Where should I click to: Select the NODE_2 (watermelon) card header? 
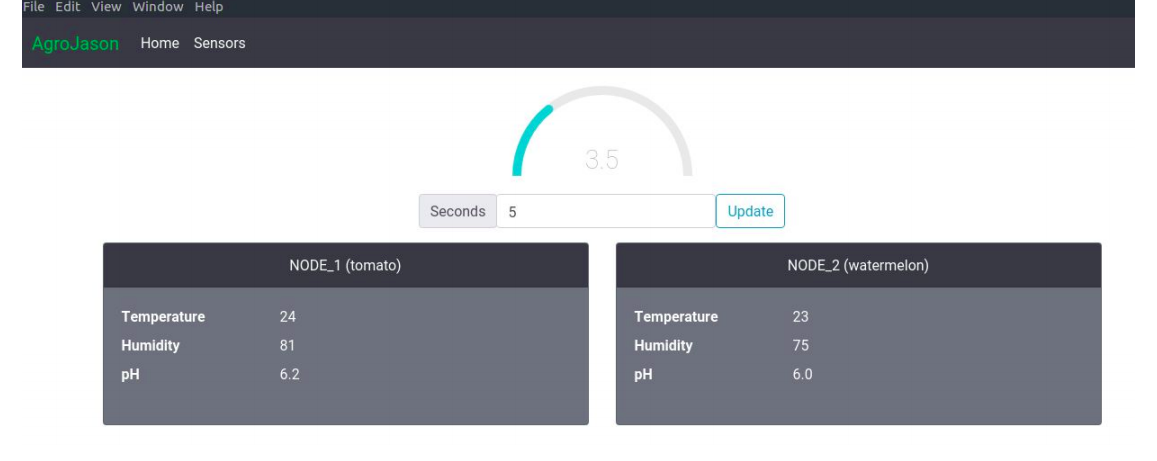tap(858, 266)
